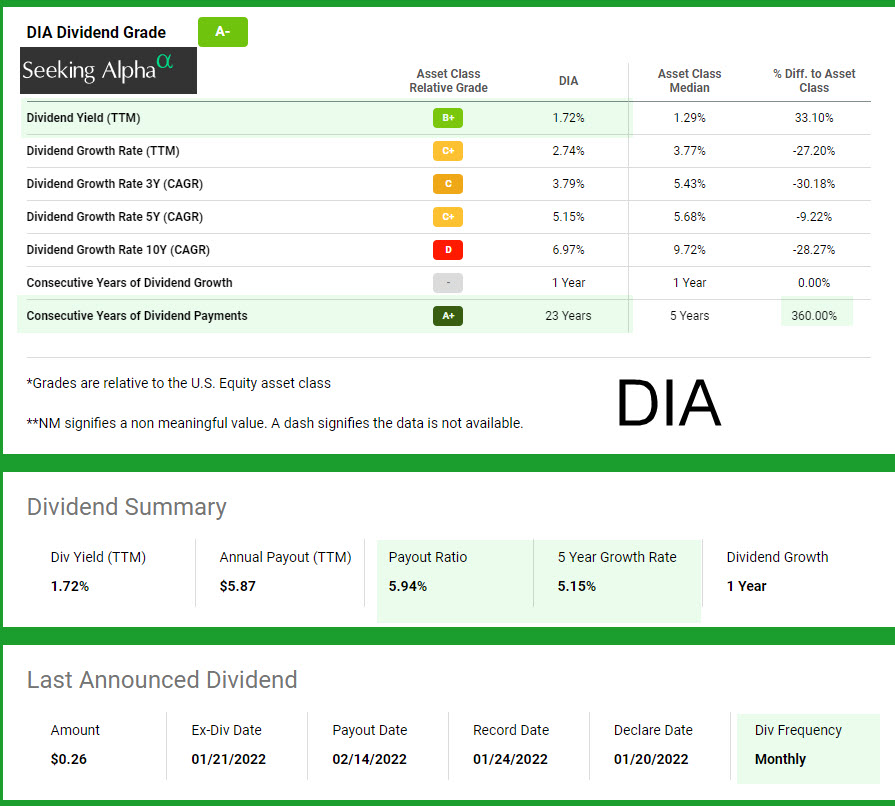Click the 360.00% difference value
This screenshot has height=806, width=895.
coord(814,315)
